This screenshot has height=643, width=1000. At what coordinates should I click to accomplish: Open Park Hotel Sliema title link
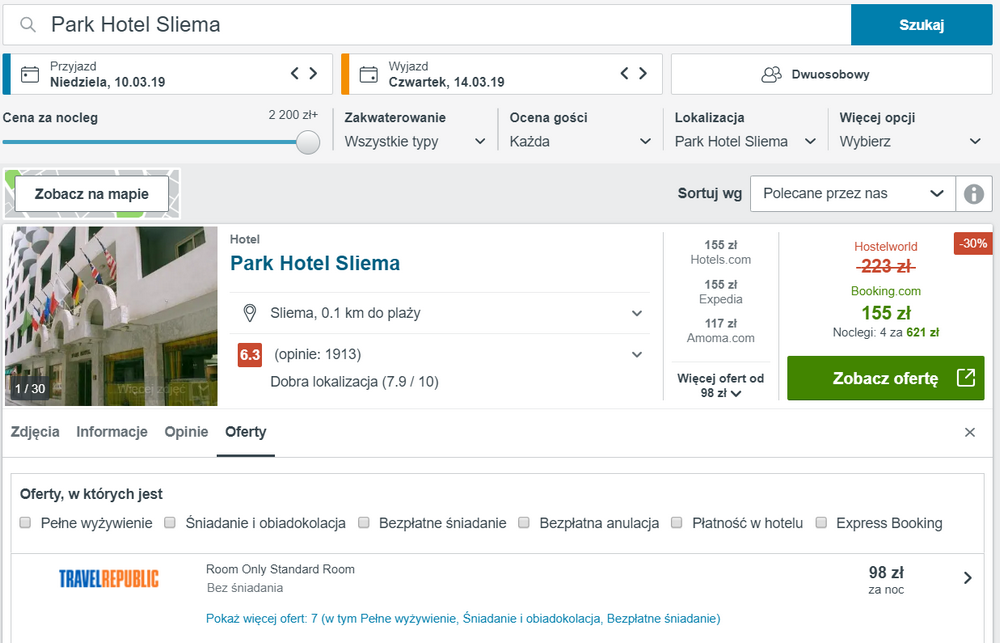[315, 263]
